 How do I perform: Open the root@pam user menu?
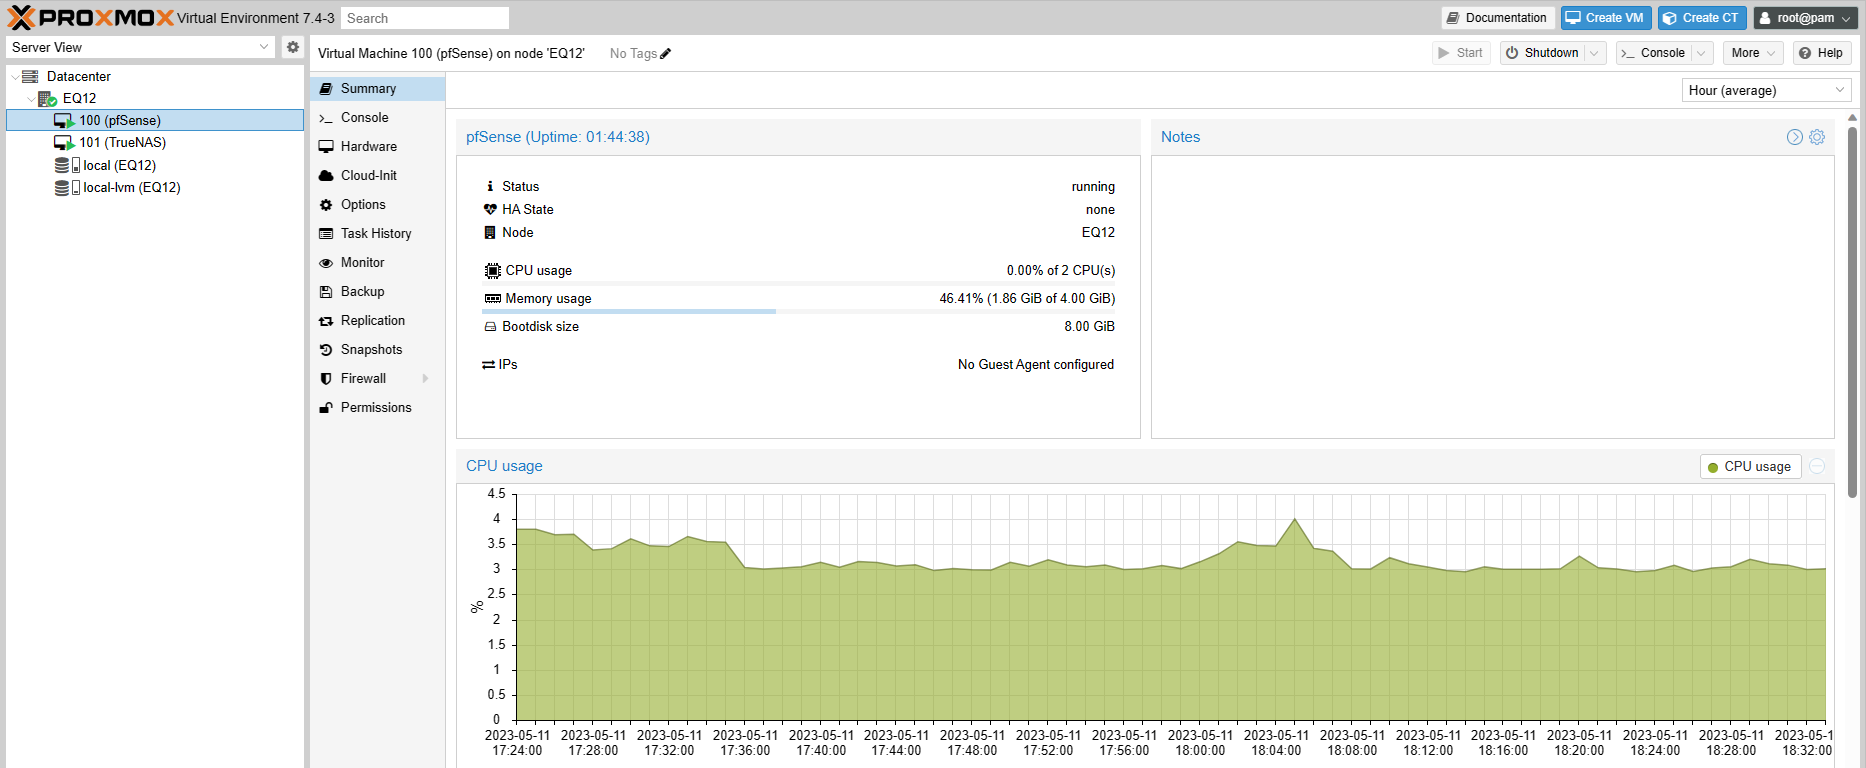(x=1805, y=18)
